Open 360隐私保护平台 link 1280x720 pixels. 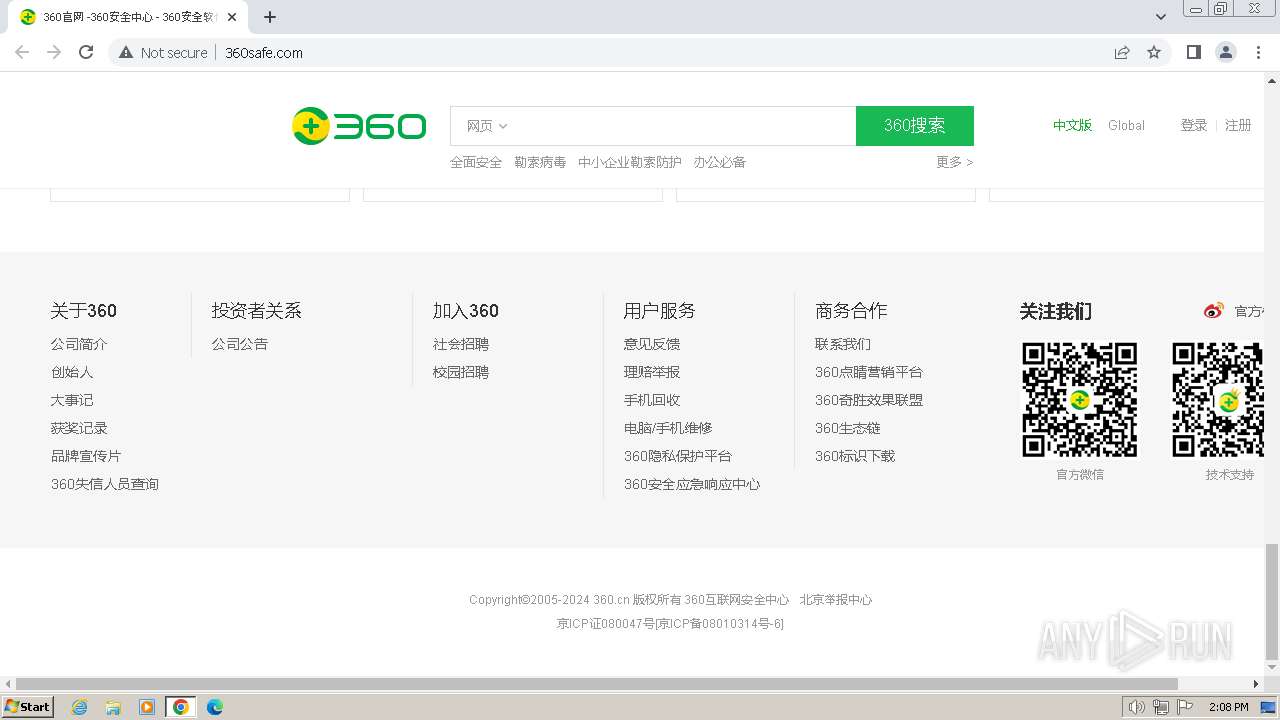pyautogui.click(x=678, y=456)
